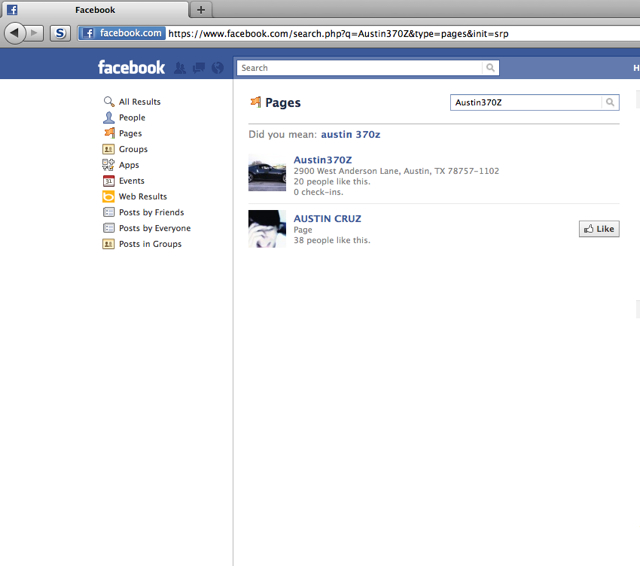
Task: Click the Facebook logo in blue header
Action: pyautogui.click(x=131, y=67)
